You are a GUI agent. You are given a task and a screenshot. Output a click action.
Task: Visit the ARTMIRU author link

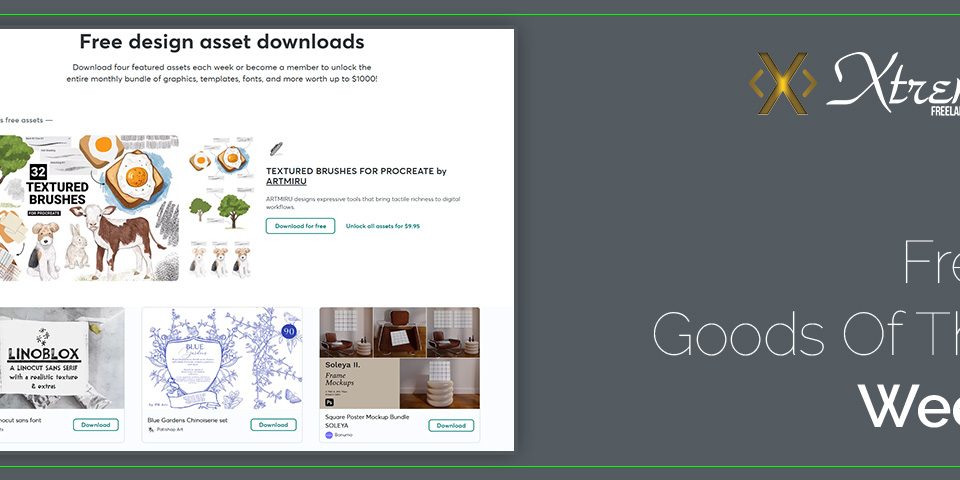point(286,182)
